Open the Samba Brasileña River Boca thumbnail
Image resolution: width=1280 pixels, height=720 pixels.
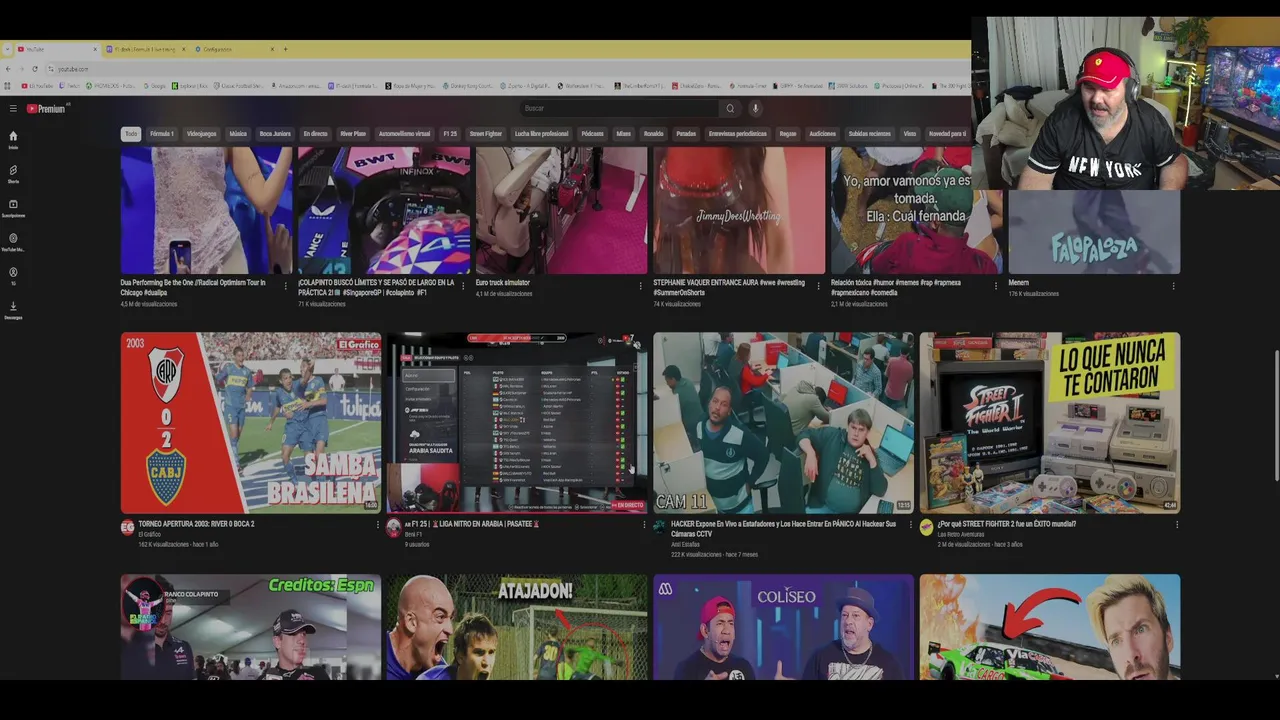tap(251, 423)
